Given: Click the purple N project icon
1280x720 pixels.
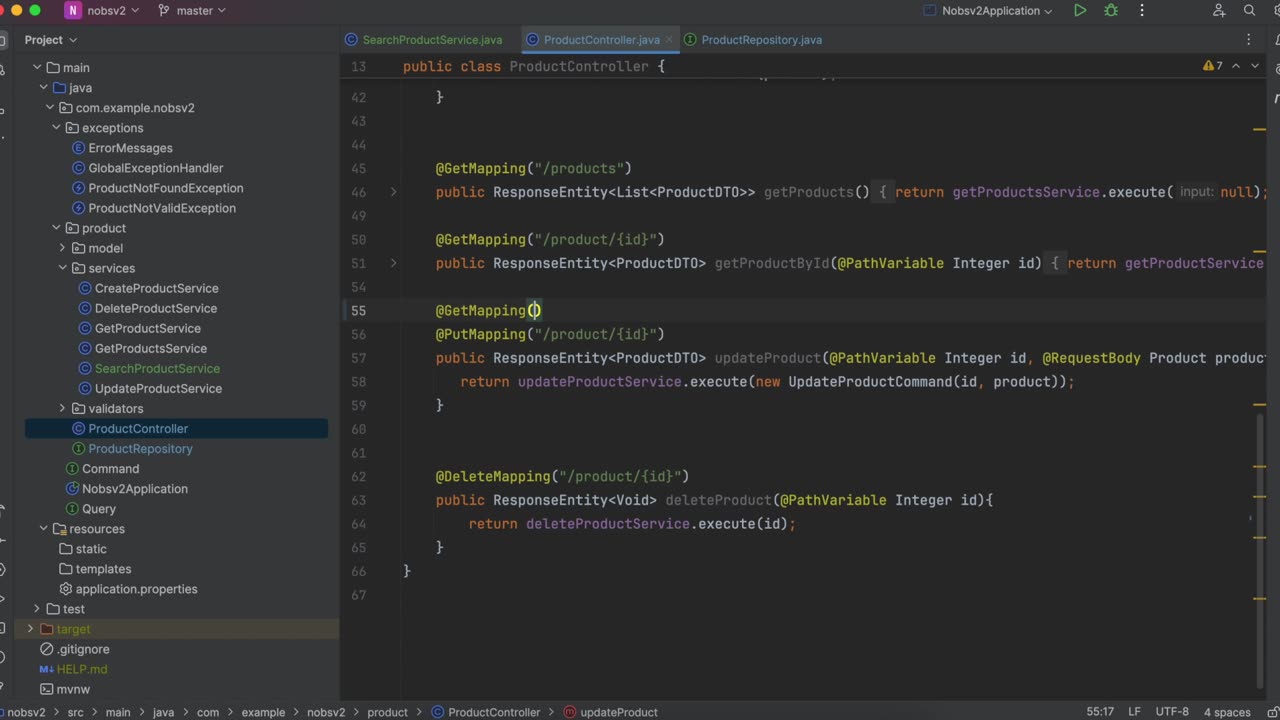Looking at the screenshot, I should click(x=73, y=11).
